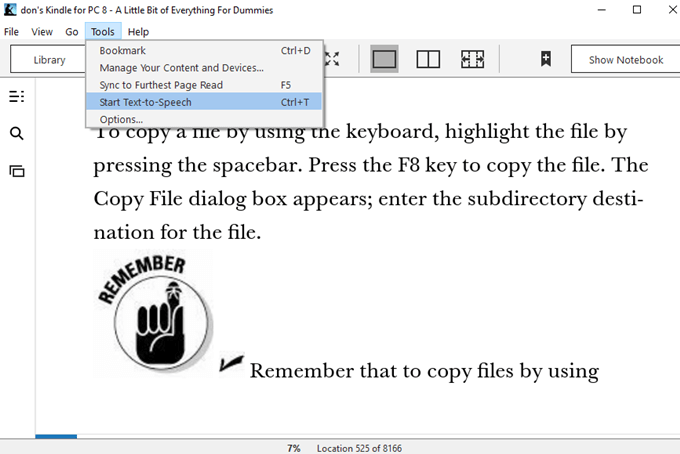Close the open Tools menu

pyautogui.click(x=103, y=32)
